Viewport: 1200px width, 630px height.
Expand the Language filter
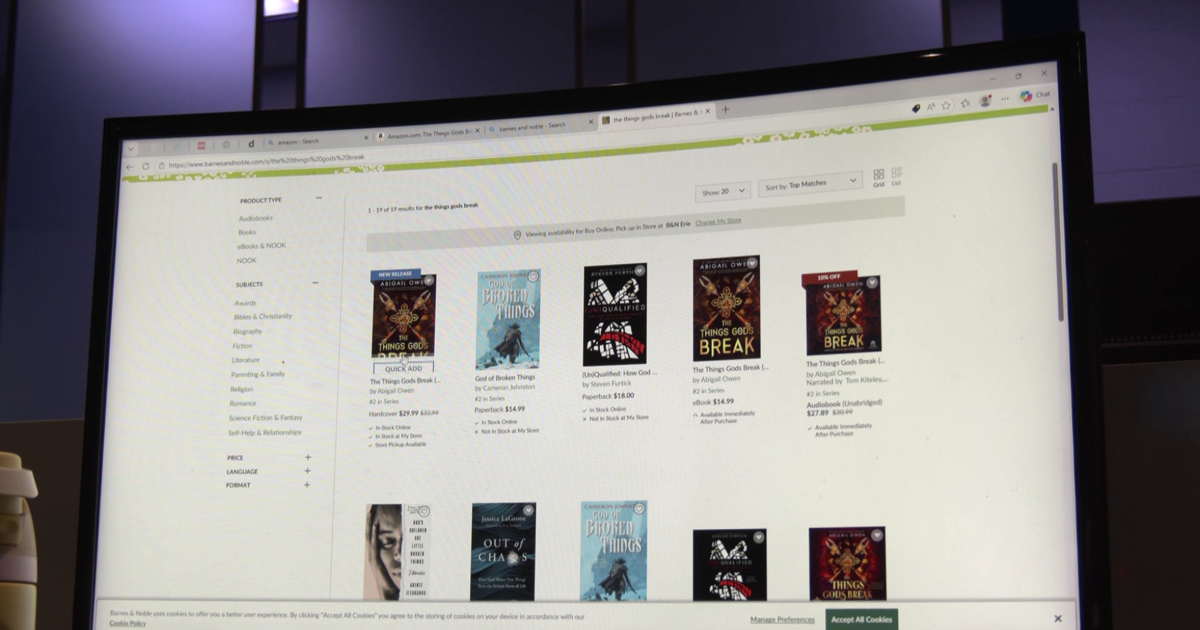[x=307, y=471]
